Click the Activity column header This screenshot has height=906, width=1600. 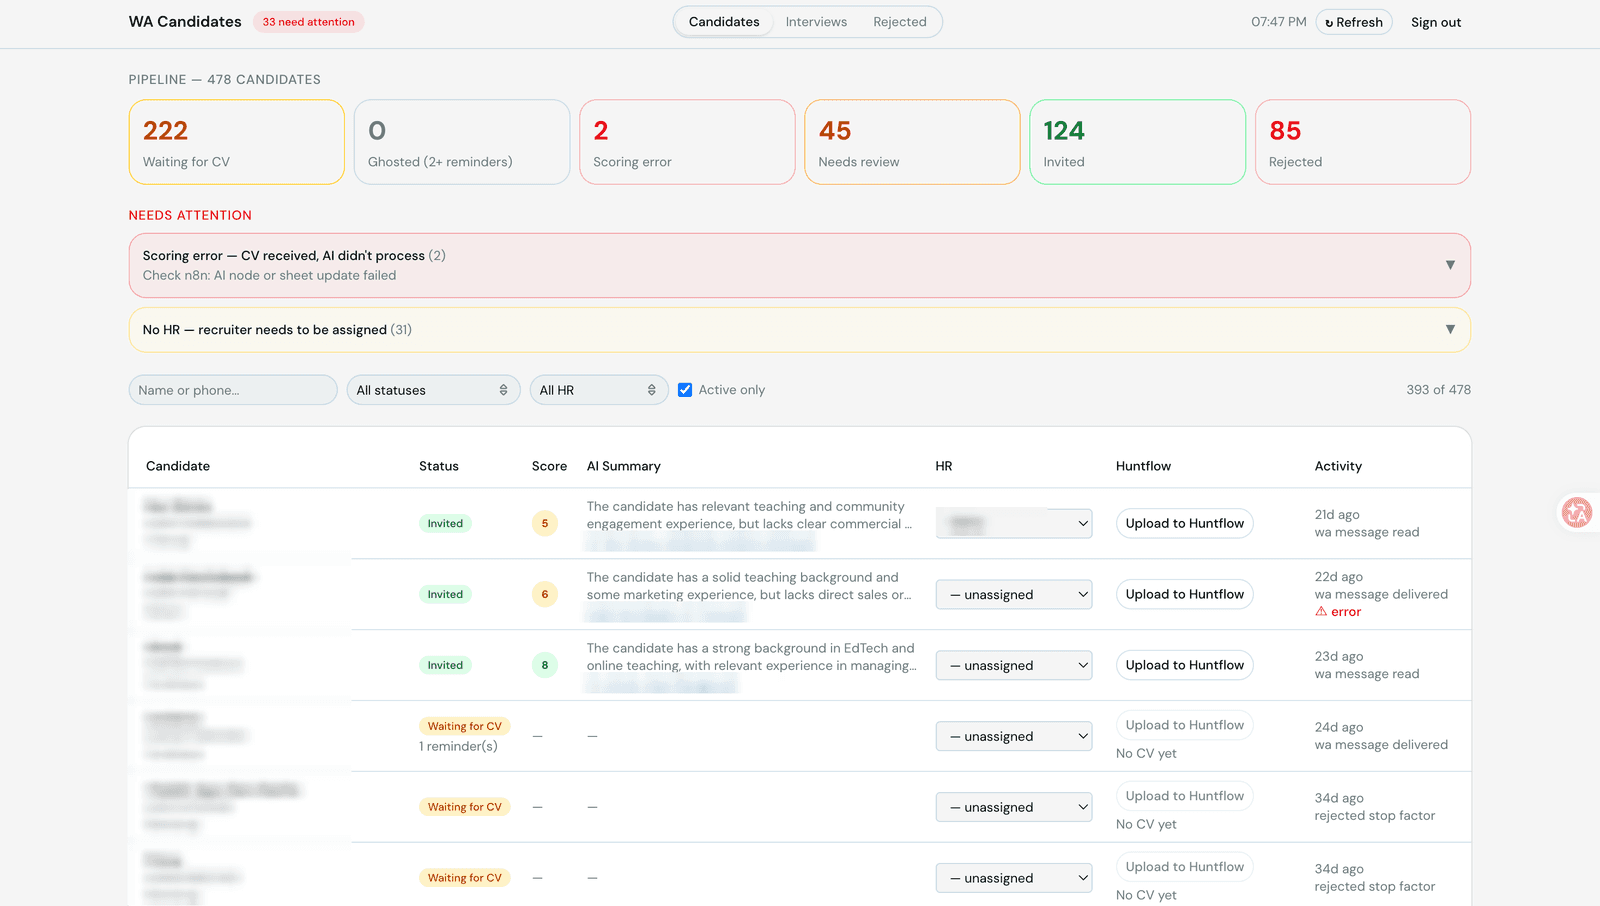[x=1338, y=466]
